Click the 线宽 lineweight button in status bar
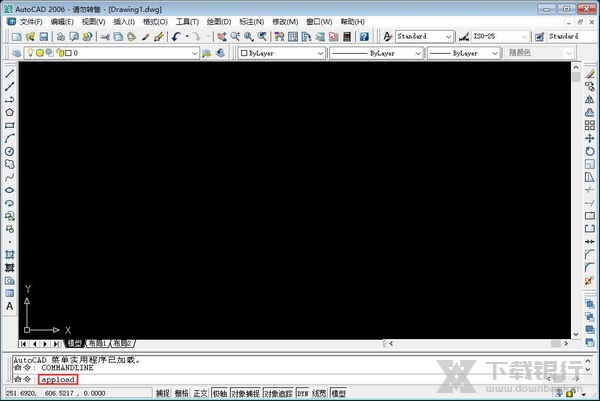 coord(319,394)
